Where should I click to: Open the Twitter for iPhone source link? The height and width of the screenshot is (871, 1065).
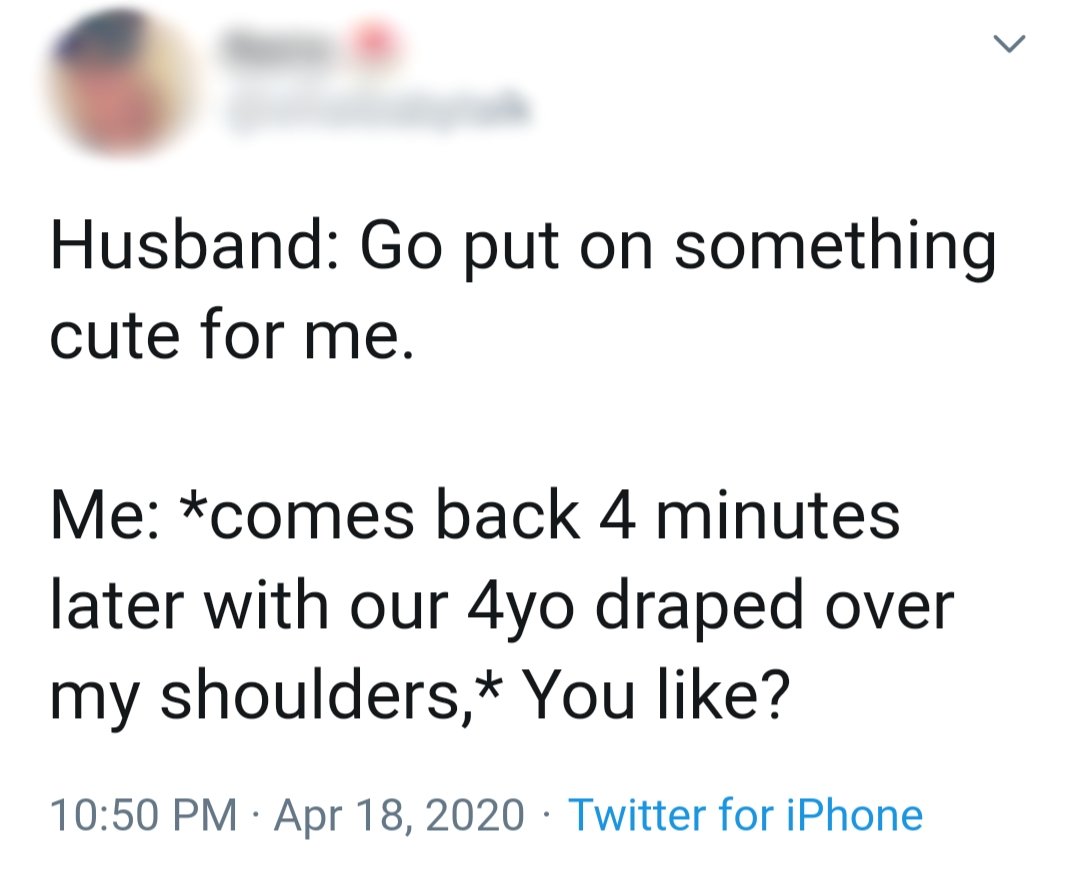point(746,814)
